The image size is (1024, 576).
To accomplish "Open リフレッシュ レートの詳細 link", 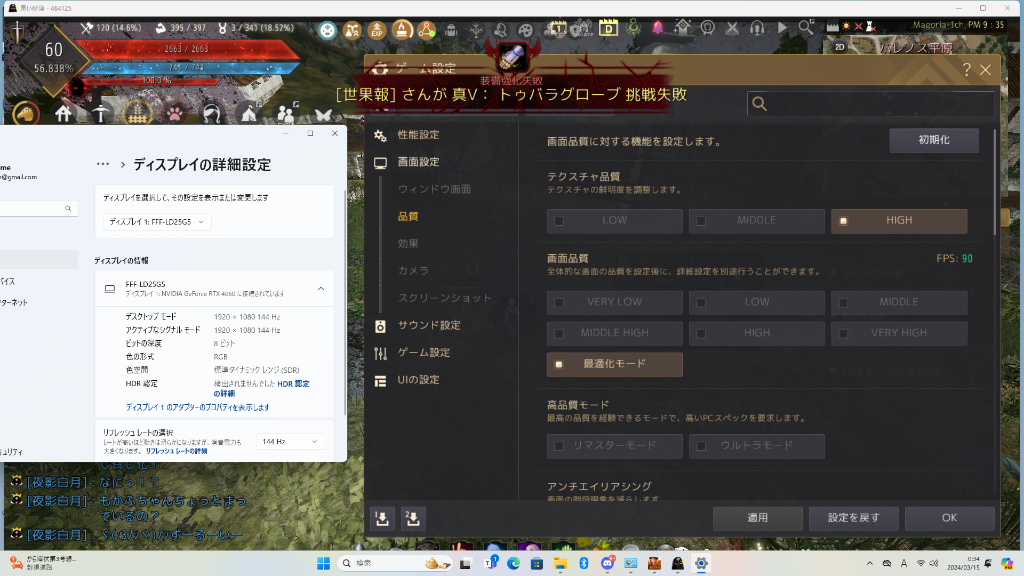I will [176, 451].
